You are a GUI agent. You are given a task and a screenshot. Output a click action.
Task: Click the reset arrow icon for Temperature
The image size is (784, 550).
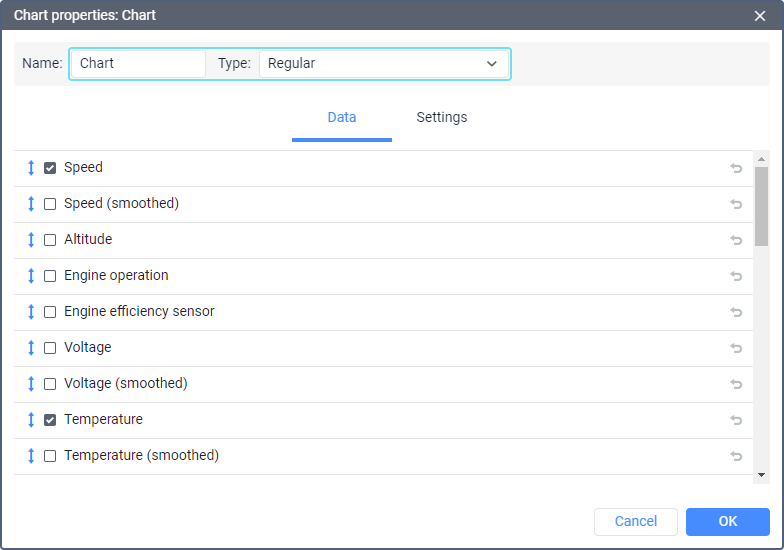pos(736,420)
